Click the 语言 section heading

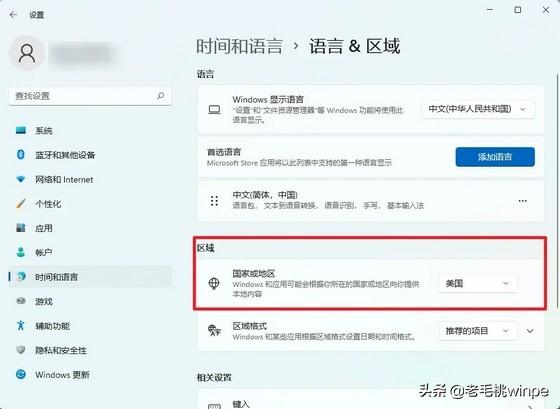pos(205,74)
